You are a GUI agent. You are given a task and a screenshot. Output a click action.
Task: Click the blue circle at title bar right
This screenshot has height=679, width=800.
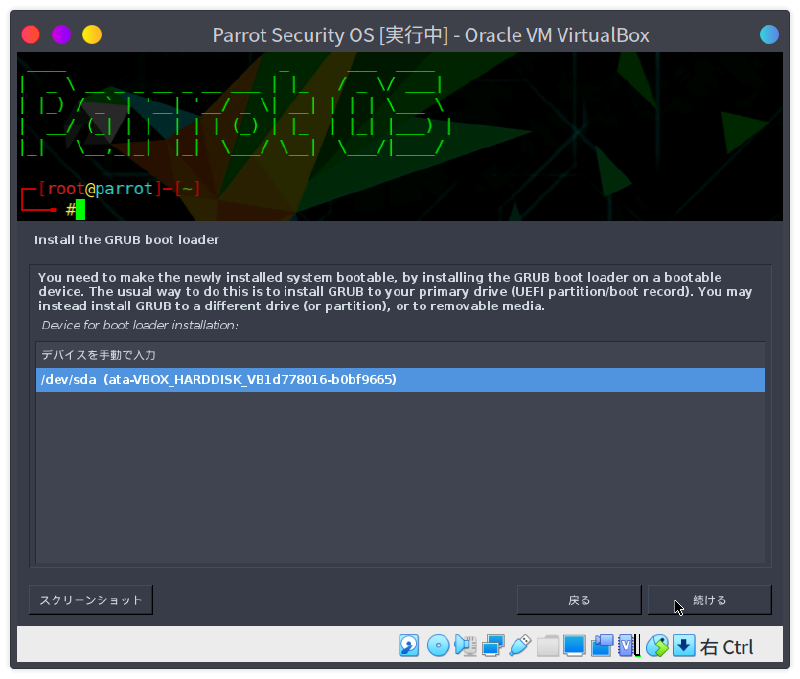[769, 35]
